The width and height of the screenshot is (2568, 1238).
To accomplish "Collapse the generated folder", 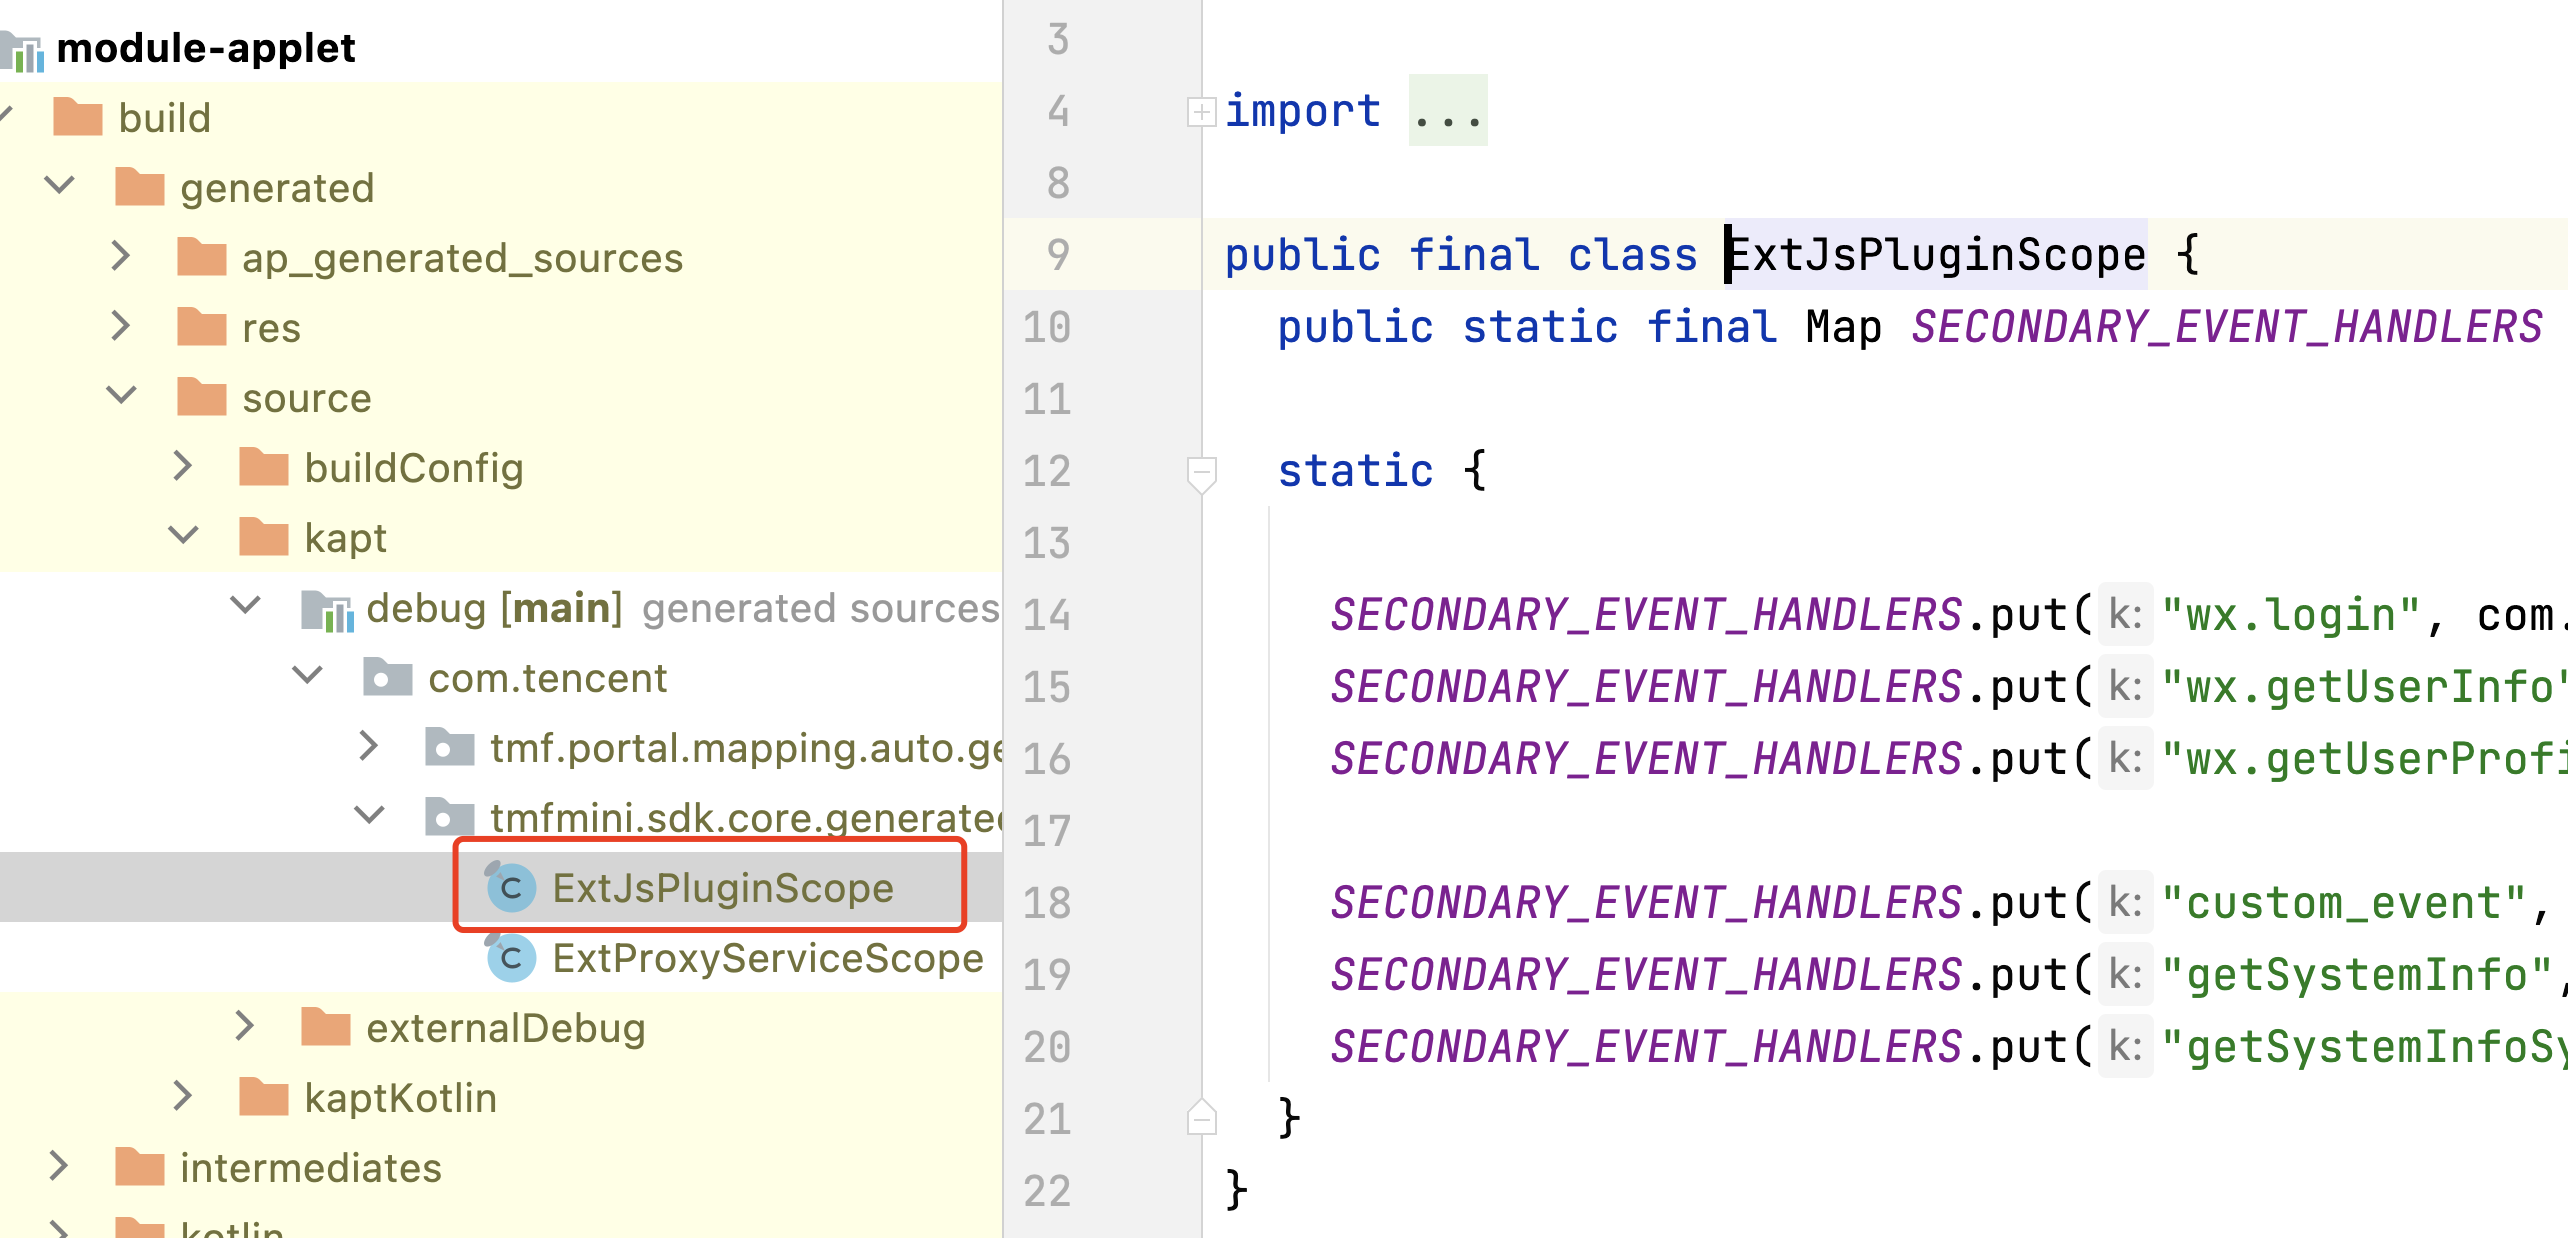I will click(x=60, y=186).
